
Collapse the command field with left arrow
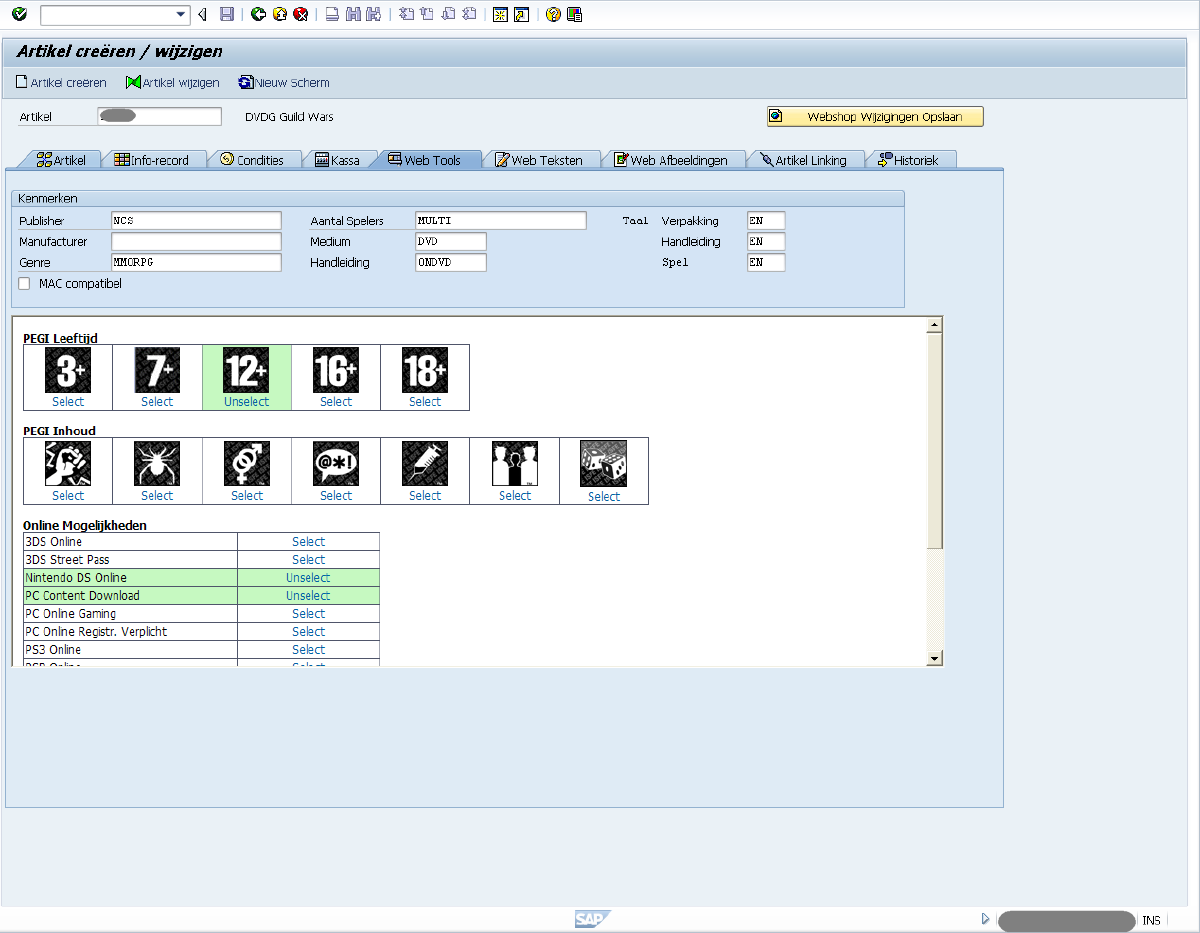pyautogui.click(x=203, y=14)
